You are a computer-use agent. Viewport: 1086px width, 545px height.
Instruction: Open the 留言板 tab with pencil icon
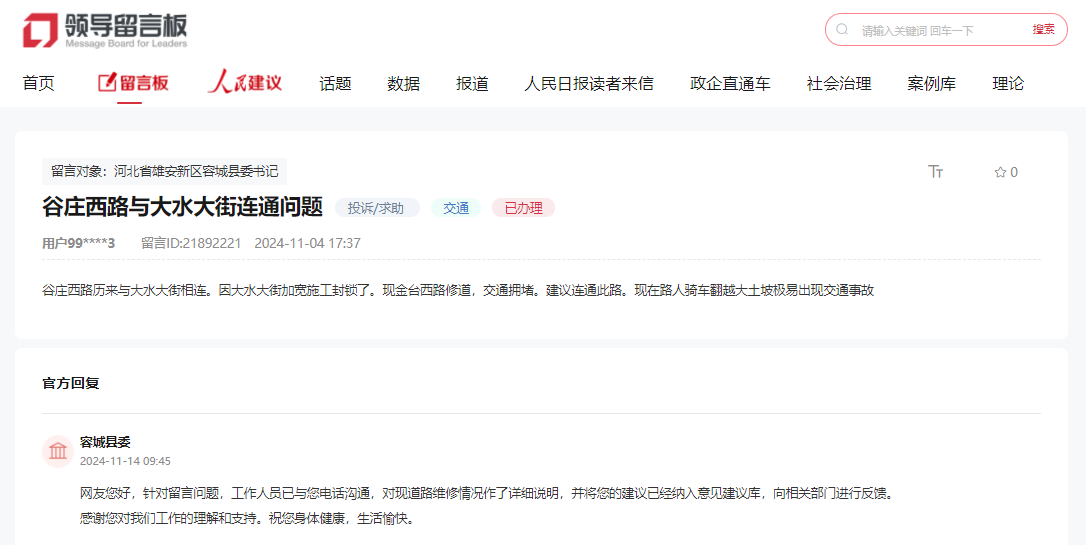(133, 83)
